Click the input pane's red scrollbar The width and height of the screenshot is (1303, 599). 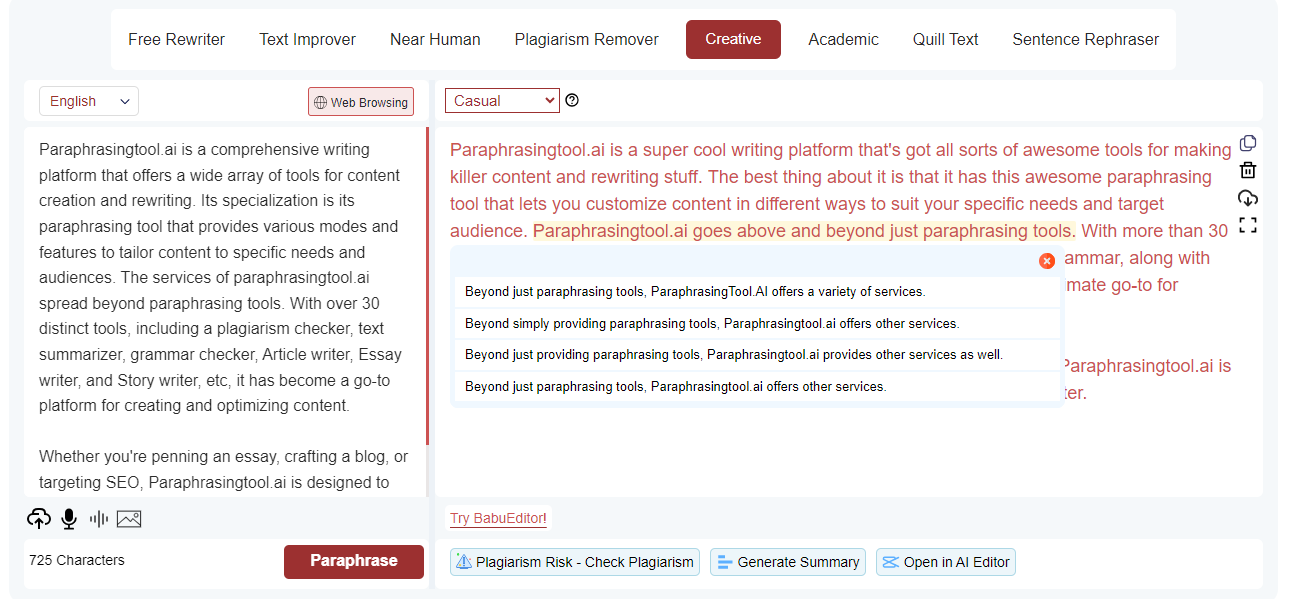point(428,286)
